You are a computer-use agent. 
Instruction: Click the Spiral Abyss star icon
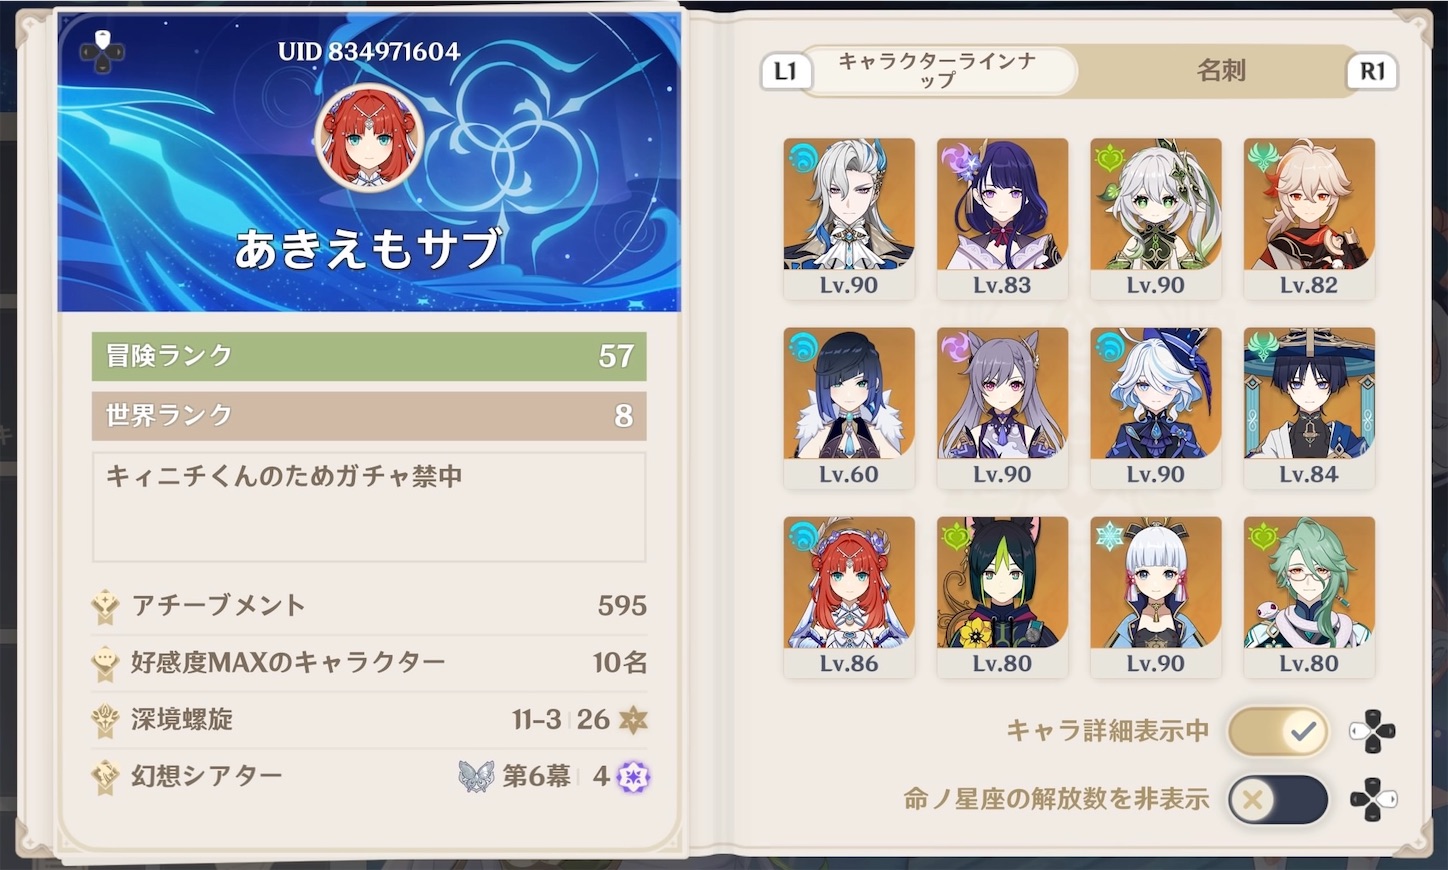point(633,719)
